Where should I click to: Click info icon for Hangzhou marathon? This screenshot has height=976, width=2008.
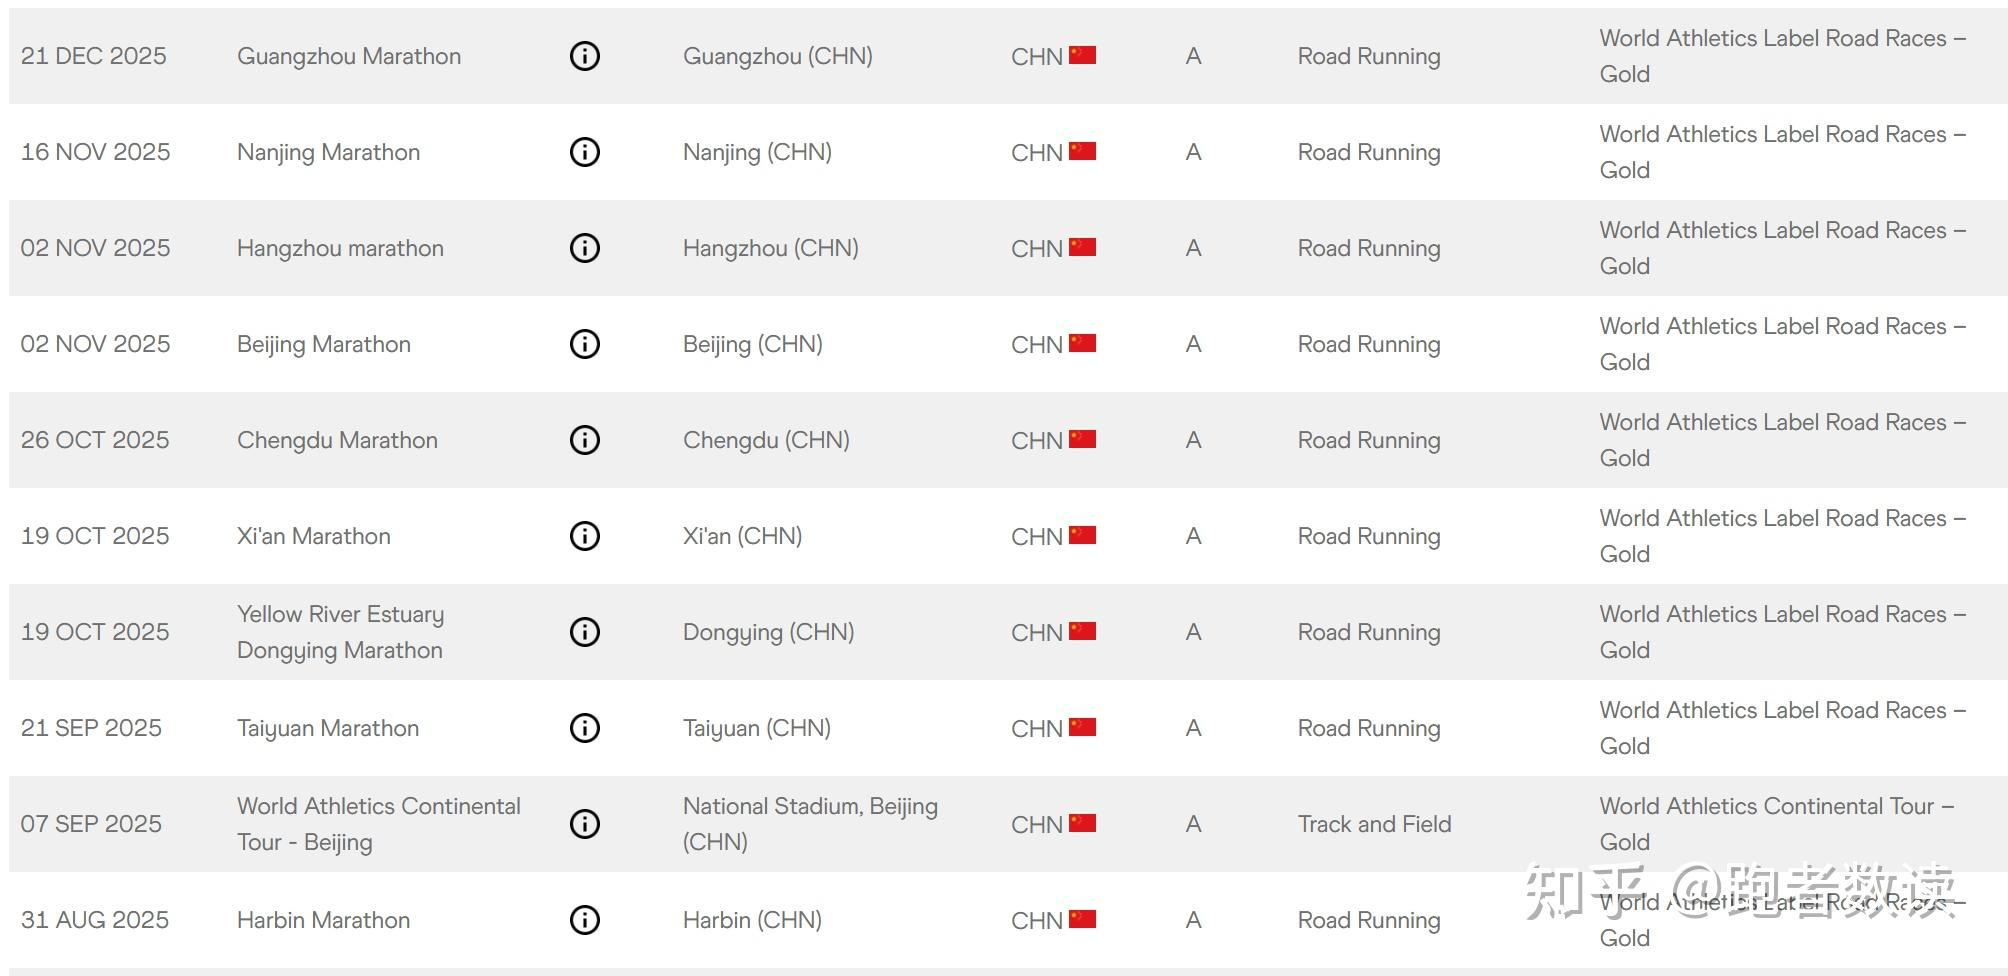tap(584, 248)
